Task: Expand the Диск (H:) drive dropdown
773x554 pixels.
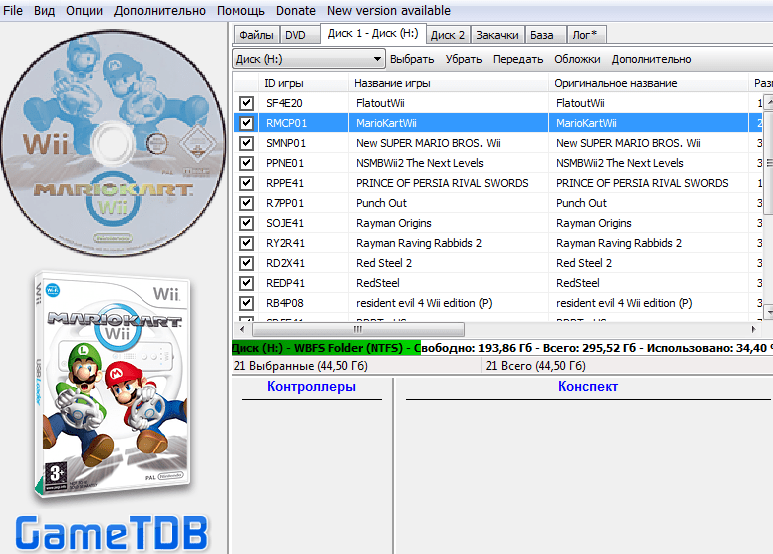Action: point(309,59)
